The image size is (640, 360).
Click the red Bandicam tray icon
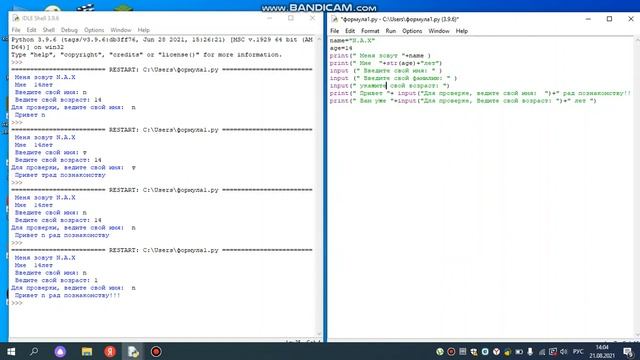tap(451, 351)
